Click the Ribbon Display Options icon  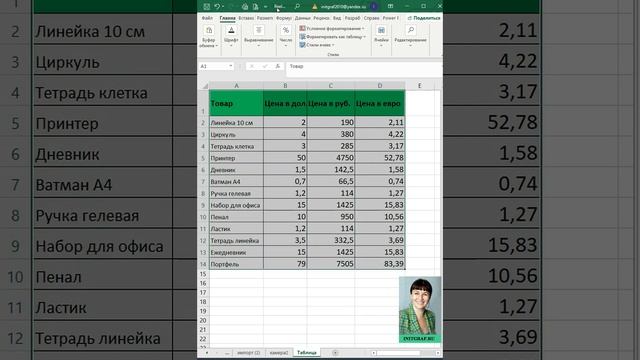pos(390,7)
